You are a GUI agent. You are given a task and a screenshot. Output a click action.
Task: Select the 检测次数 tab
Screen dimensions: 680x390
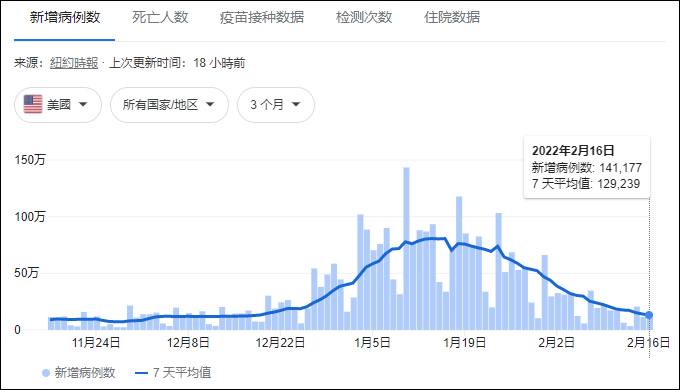pos(364,17)
